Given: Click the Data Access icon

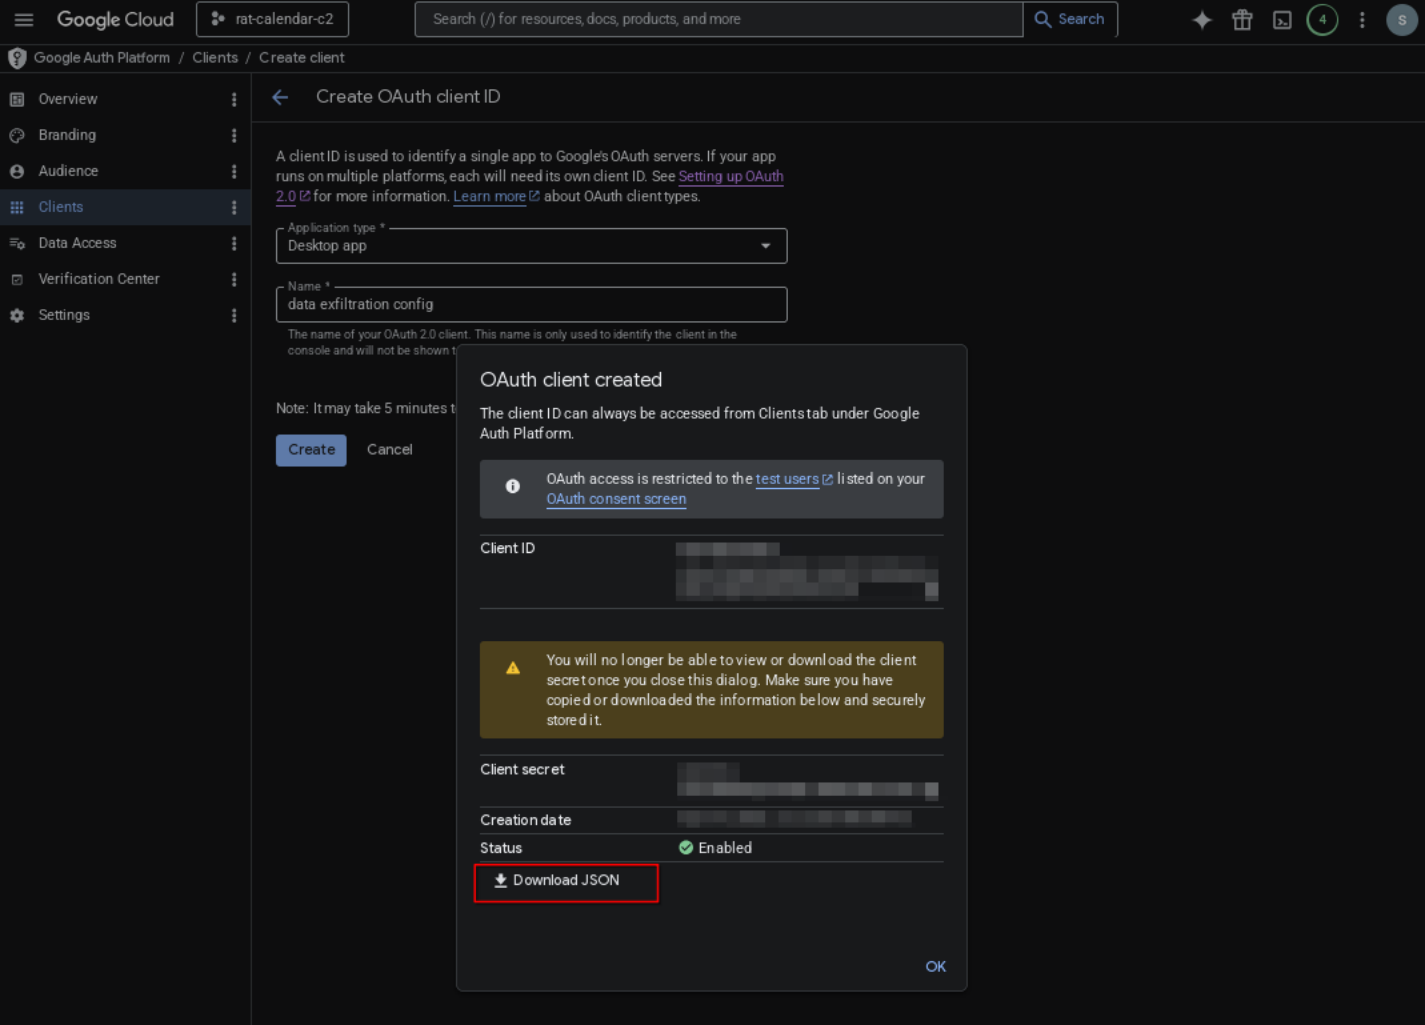Looking at the screenshot, I should [x=17, y=243].
